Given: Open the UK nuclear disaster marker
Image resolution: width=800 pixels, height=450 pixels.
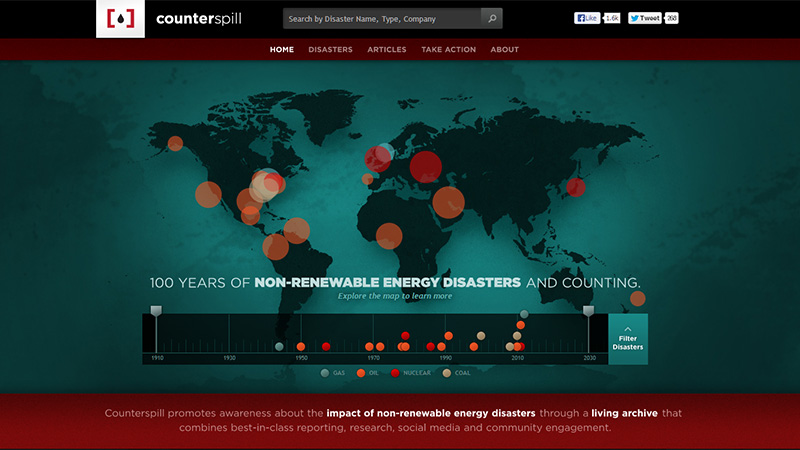Looking at the screenshot, I should click(378, 159).
